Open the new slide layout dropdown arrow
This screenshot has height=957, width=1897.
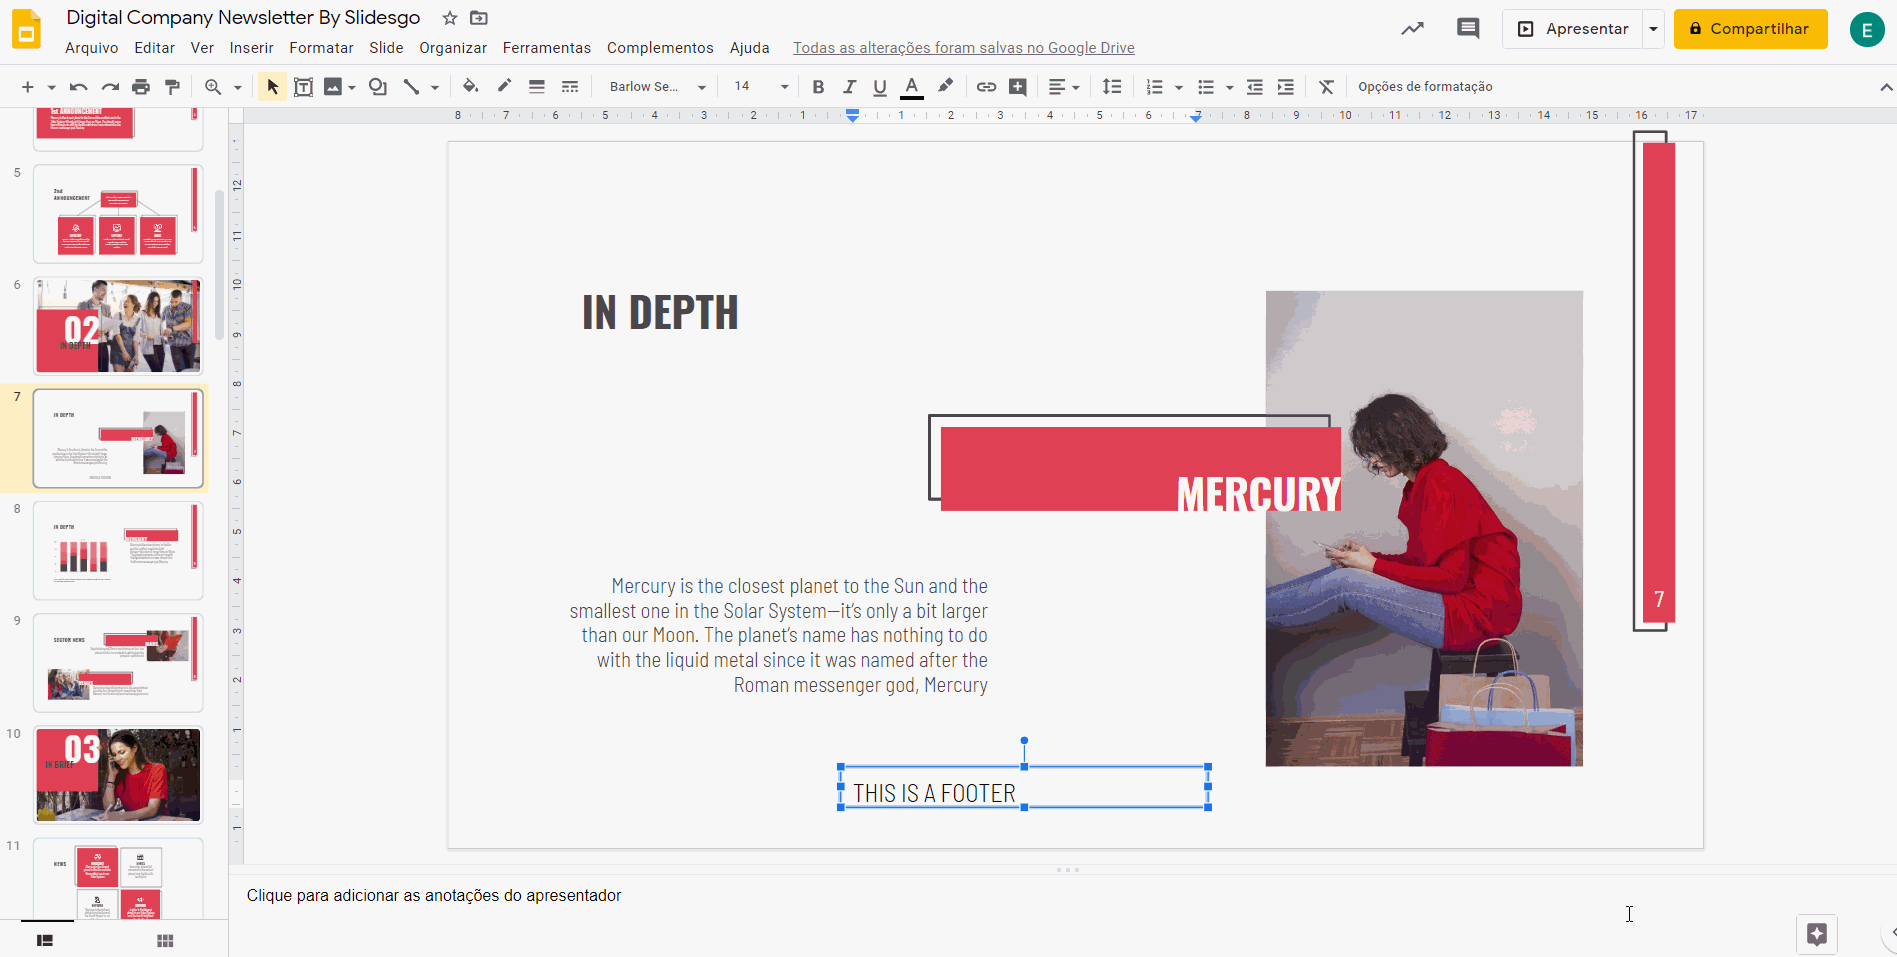[51, 87]
